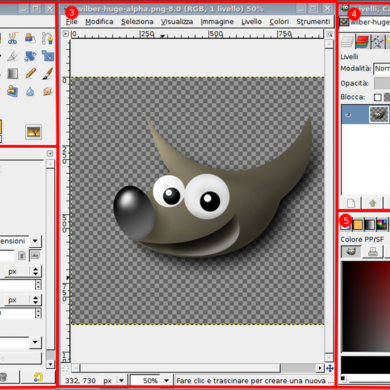Viewport: 390px width, 390px height.
Task: Open the Layers tab icon in dock
Action: (347, 42)
